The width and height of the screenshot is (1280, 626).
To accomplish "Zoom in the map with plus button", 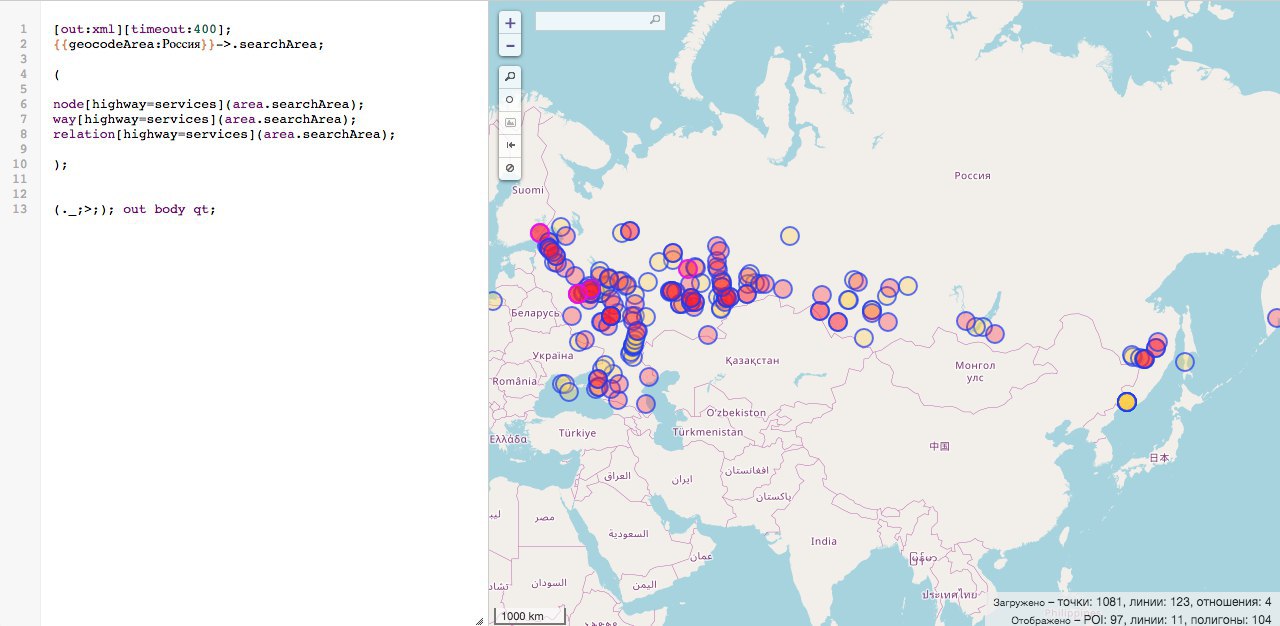I will [x=511, y=23].
